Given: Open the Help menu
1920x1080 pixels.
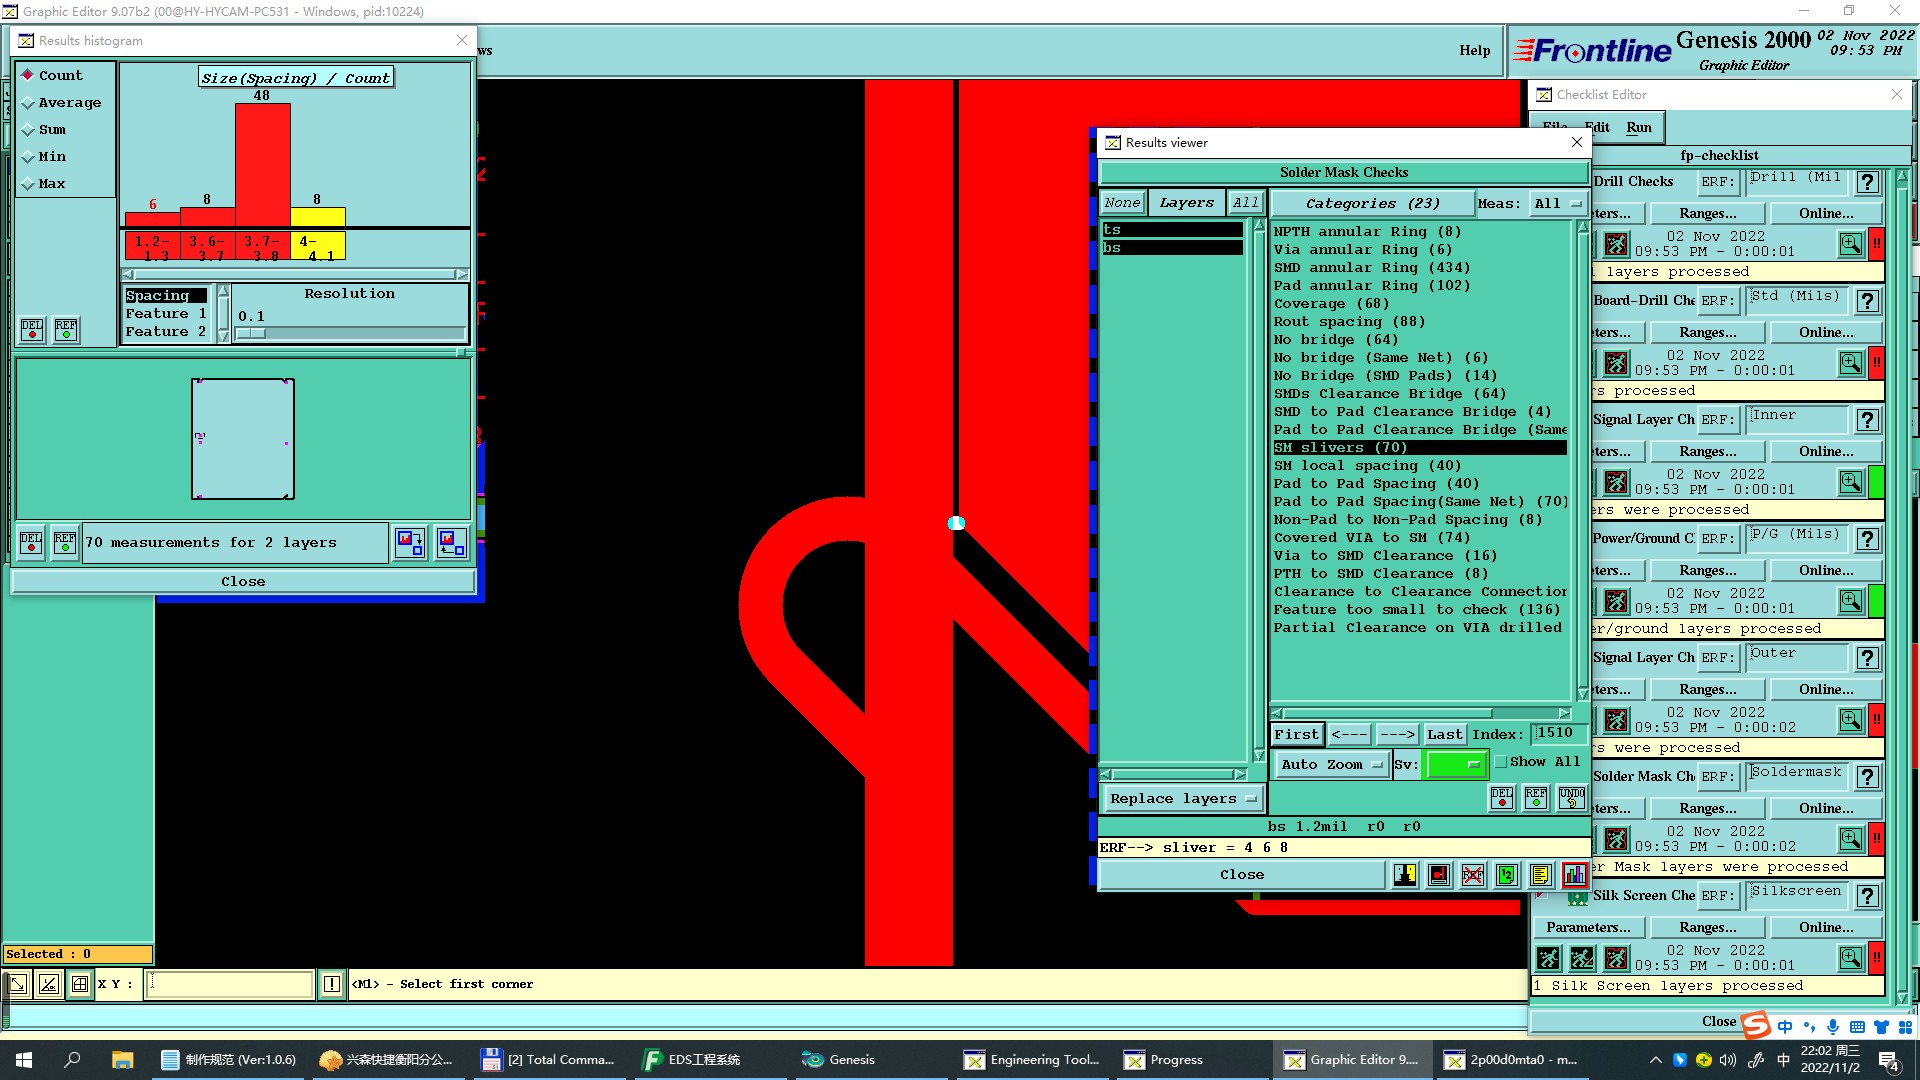Looking at the screenshot, I should [1474, 50].
